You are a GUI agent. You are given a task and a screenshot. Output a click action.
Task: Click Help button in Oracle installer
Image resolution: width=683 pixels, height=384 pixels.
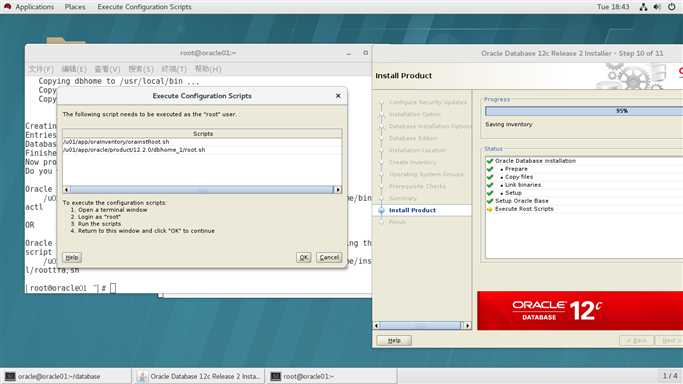(394, 340)
